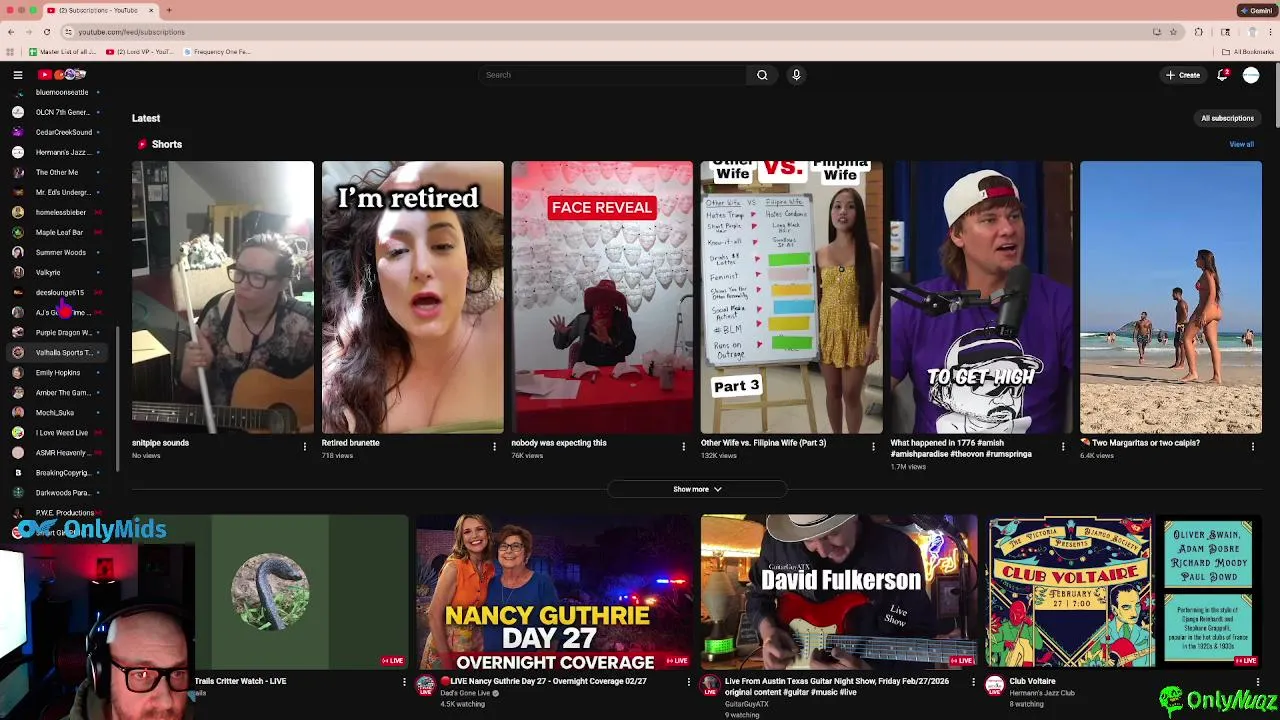
Task: Click All subscriptions button
Action: pyautogui.click(x=1227, y=118)
